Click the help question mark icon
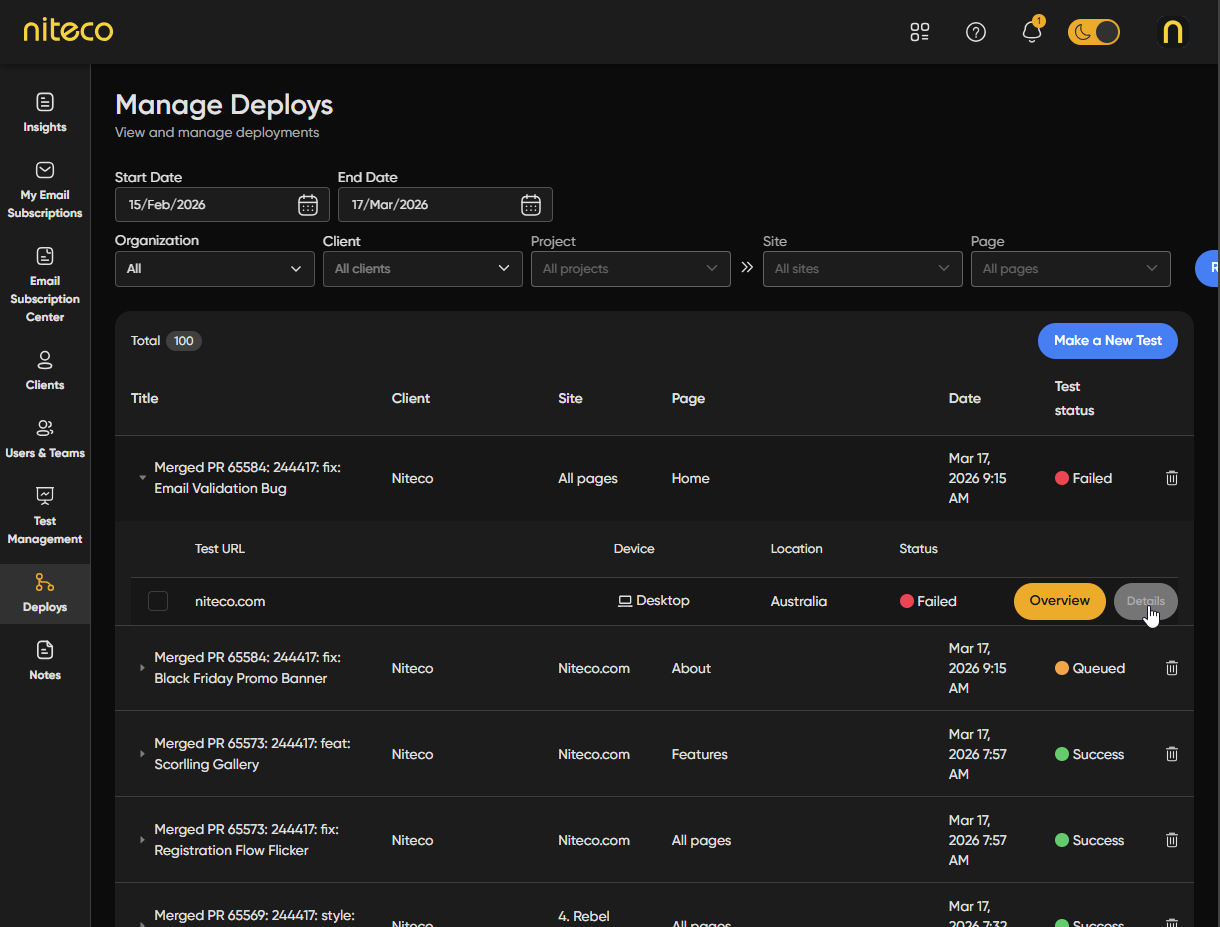 tap(976, 32)
